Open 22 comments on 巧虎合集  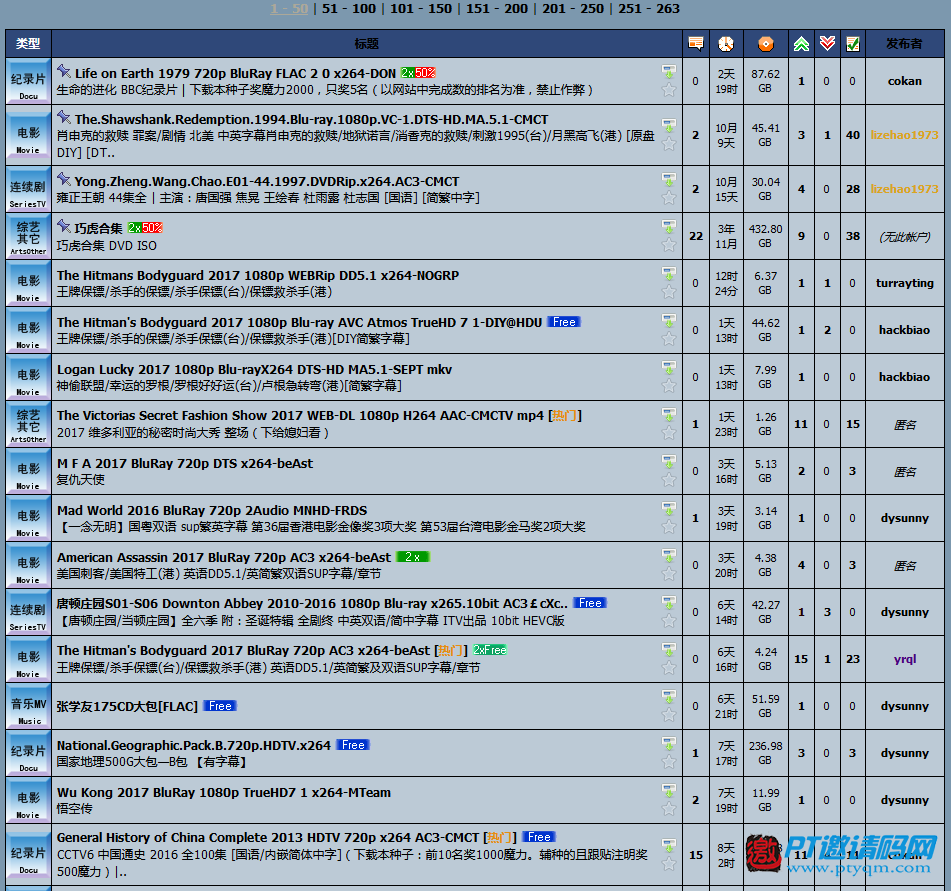[x=696, y=236]
